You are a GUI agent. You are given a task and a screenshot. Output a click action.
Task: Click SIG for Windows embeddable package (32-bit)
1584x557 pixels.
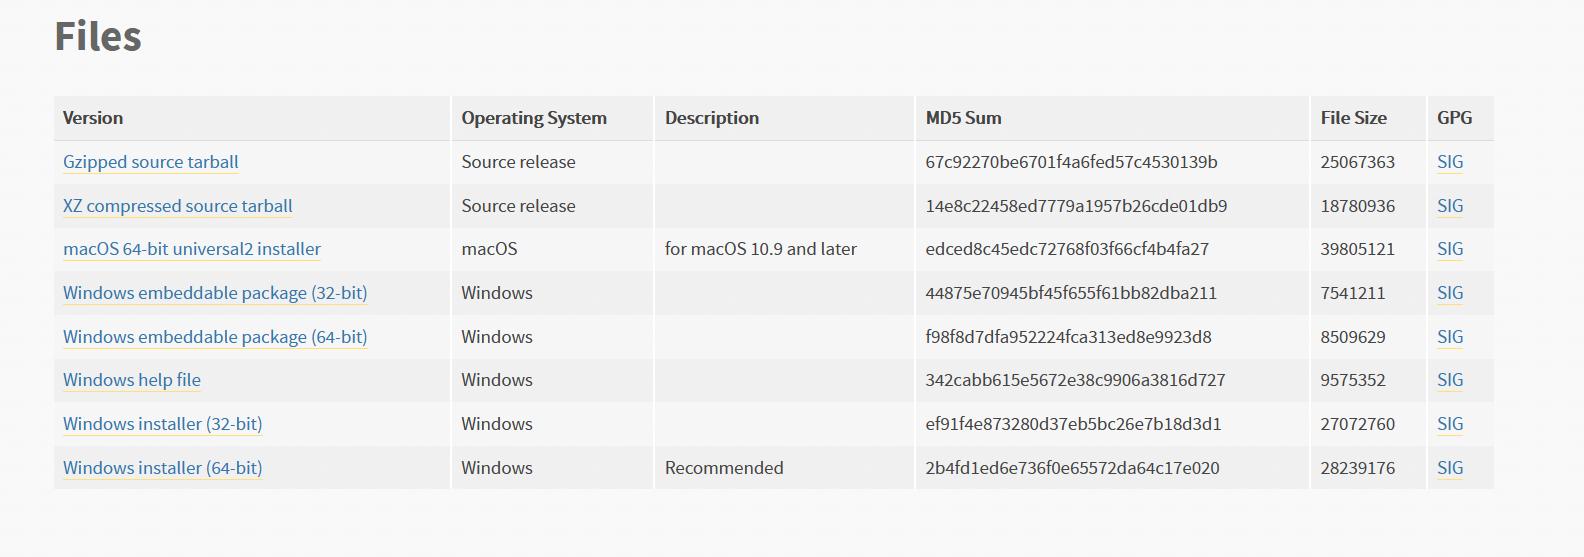click(1449, 293)
